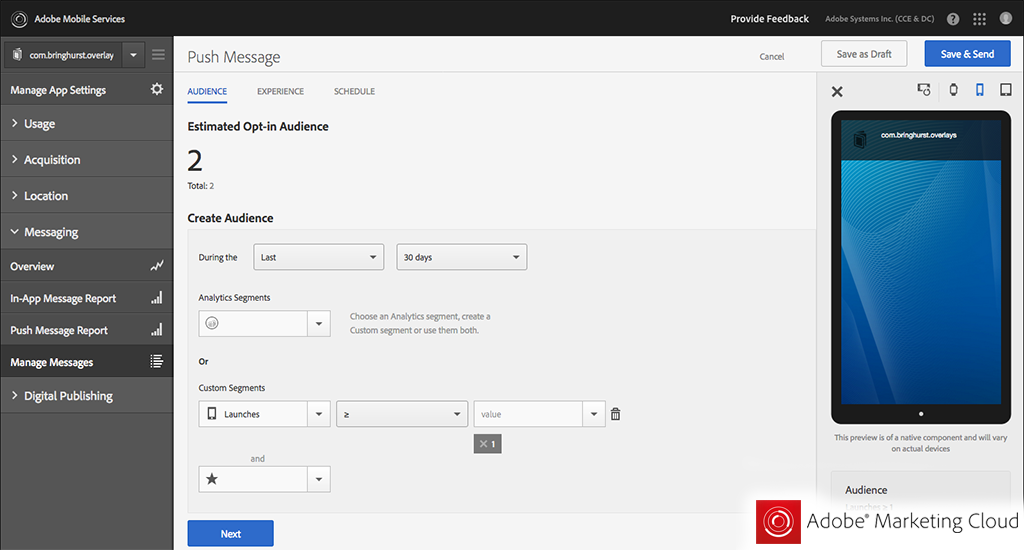Close the device preview panel
The height and width of the screenshot is (550, 1024).
(x=837, y=92)
